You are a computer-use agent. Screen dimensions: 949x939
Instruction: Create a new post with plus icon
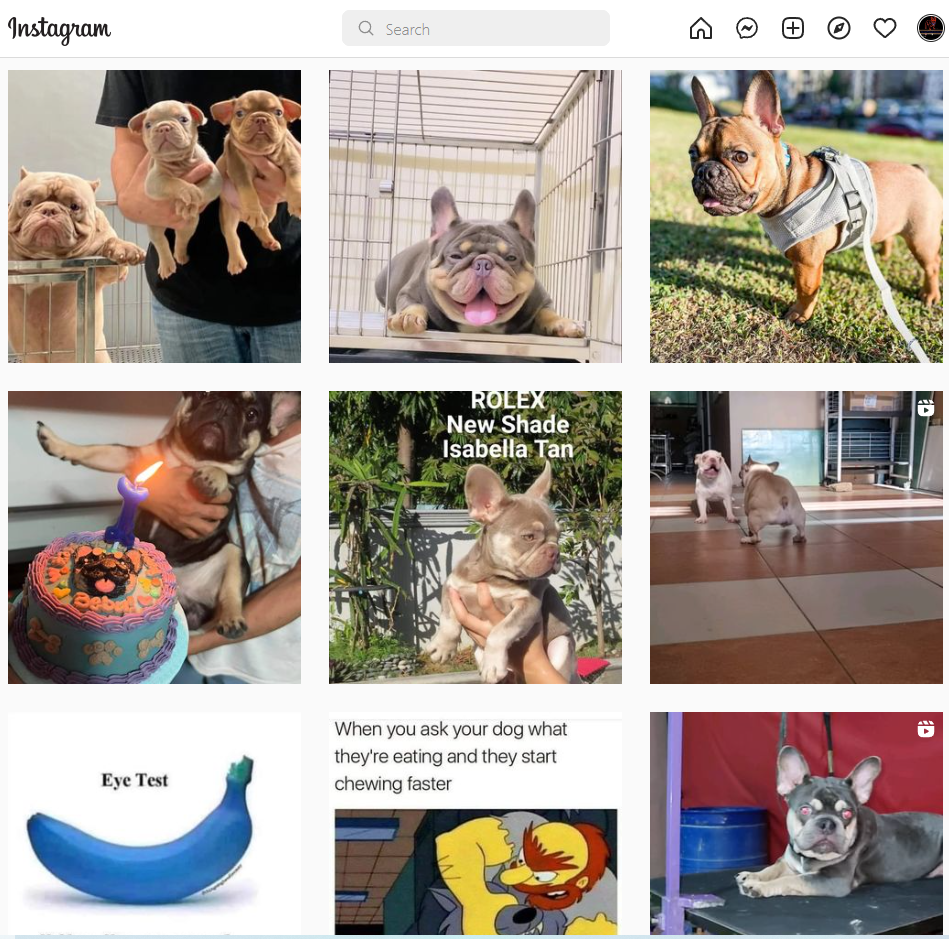pyautogui.click(x=793, y=28)
